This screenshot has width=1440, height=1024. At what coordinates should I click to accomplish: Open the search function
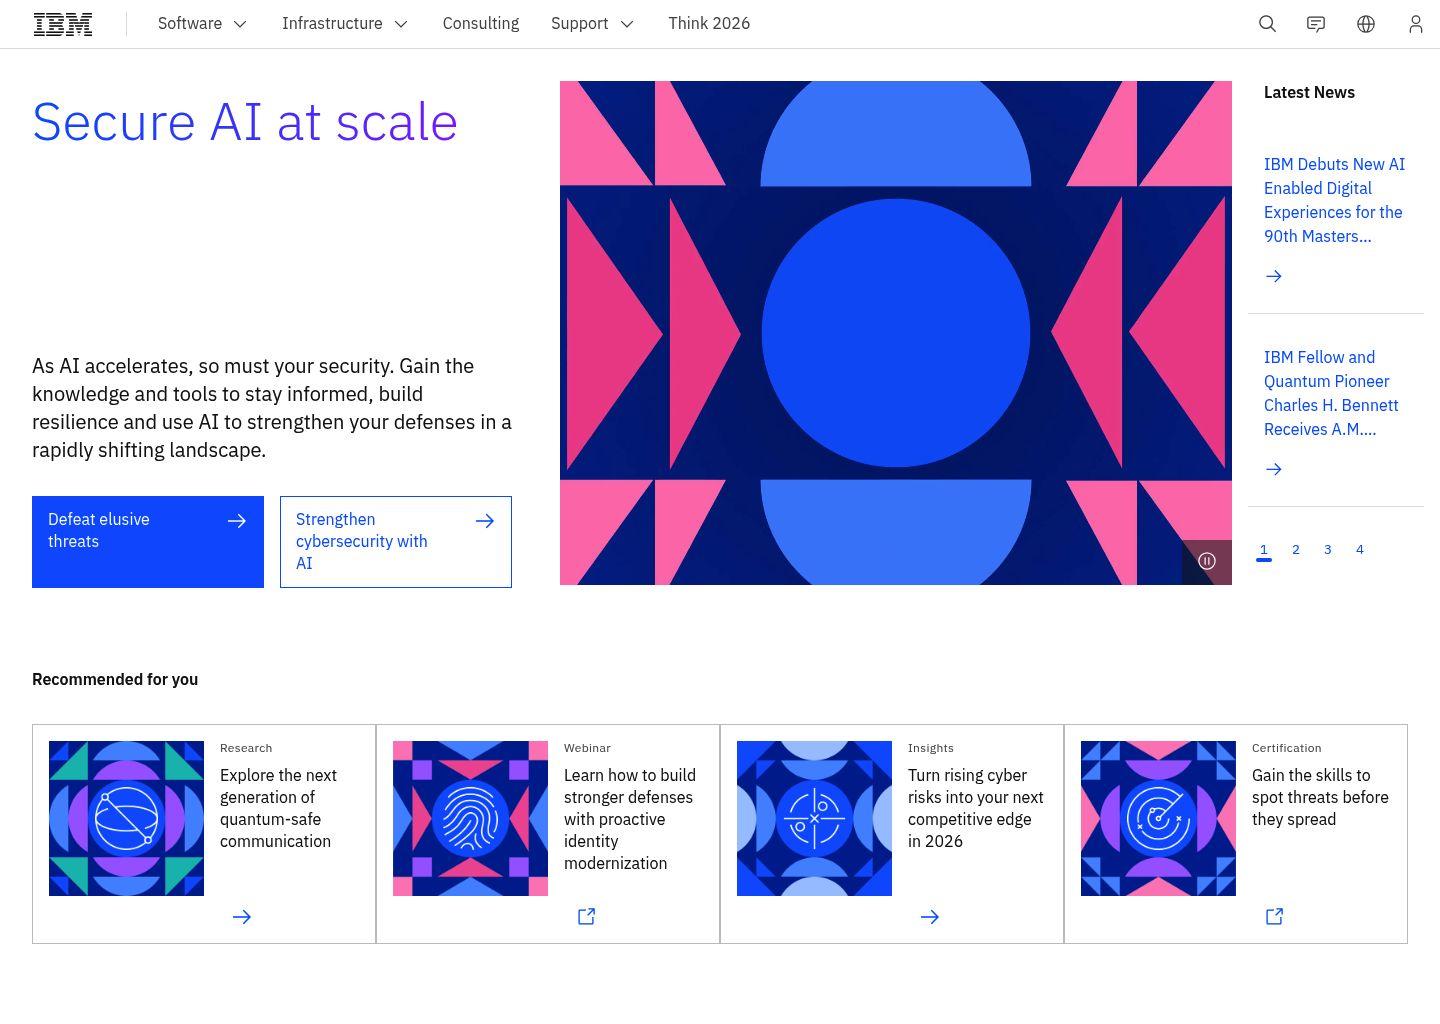tap(1267, 23)
